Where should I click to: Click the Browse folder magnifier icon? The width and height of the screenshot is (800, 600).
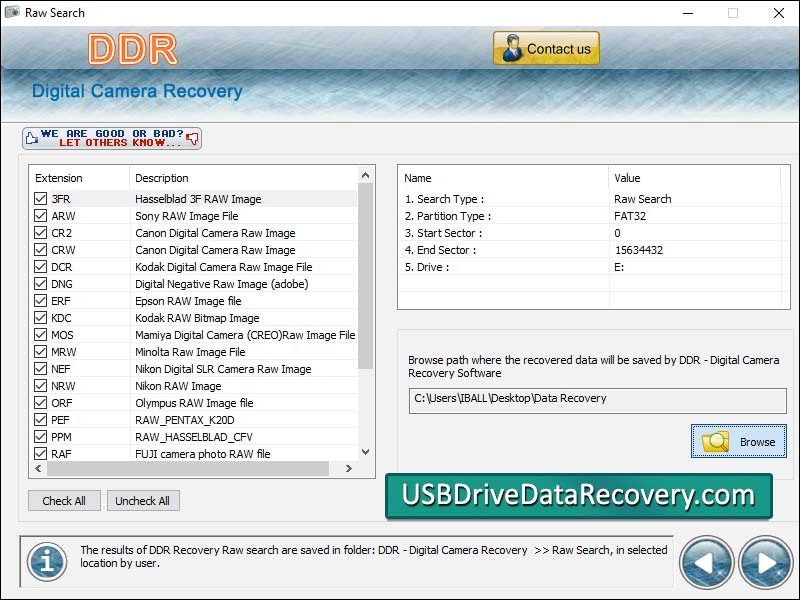[x=715, y=442]
